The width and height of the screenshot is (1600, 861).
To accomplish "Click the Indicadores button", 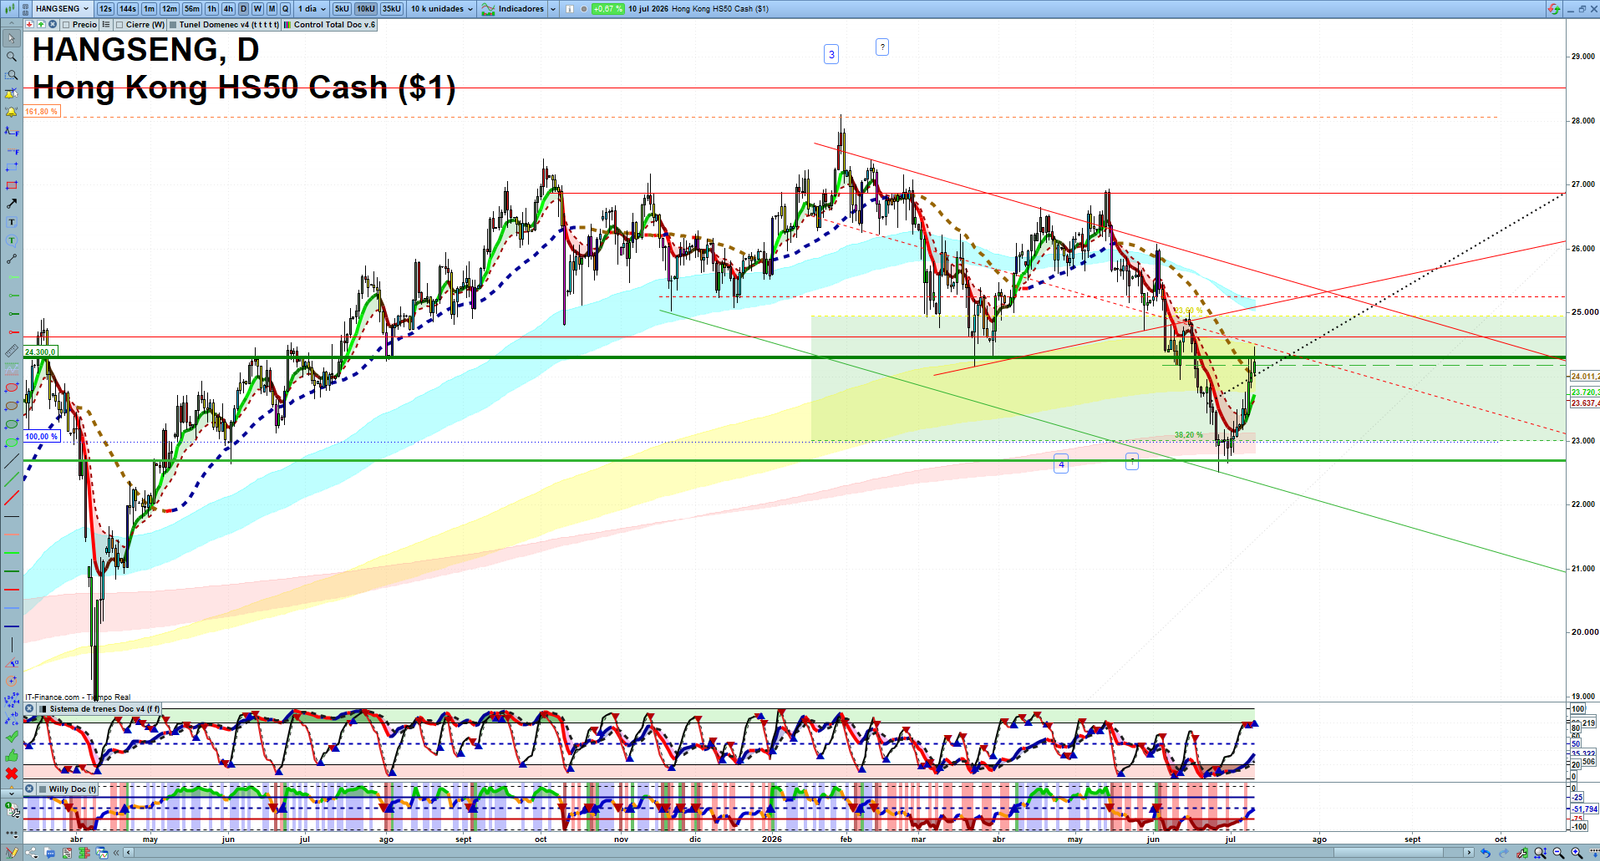I will [514, 9].
